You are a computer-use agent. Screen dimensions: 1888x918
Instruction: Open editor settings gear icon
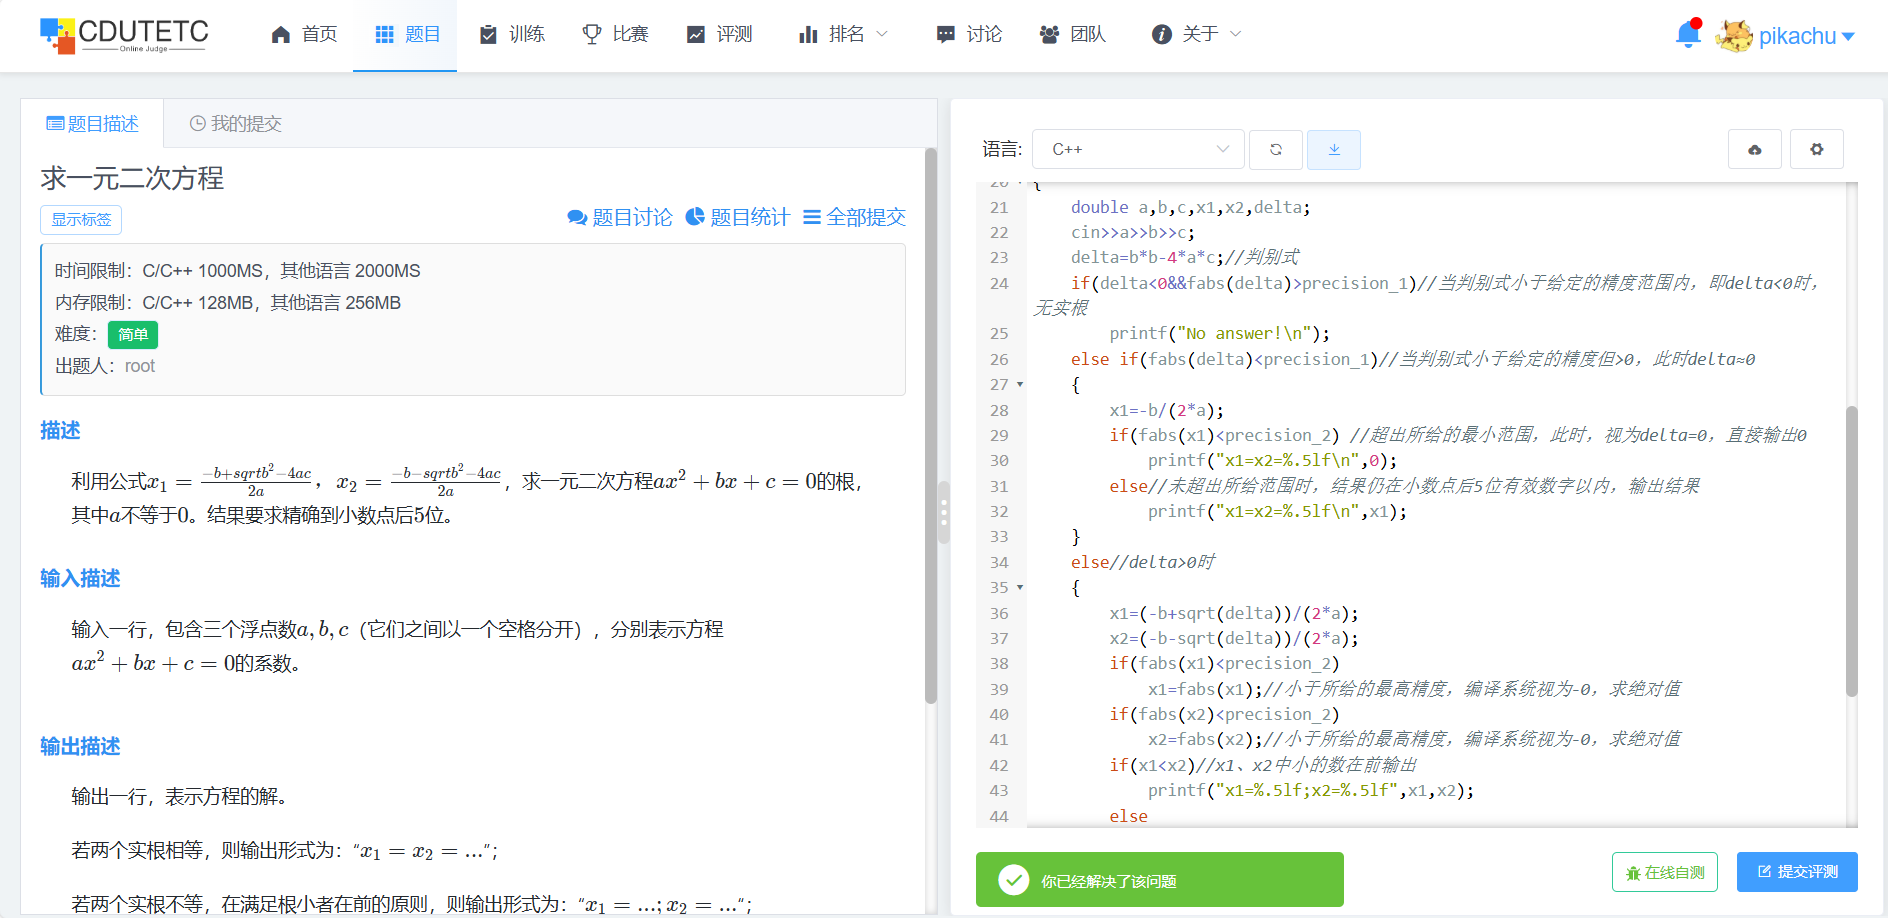click(x=1816, y=150)
